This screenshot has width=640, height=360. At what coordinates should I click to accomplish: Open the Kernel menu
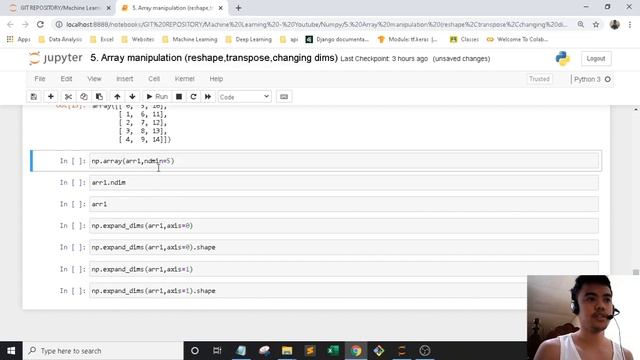point(184,79)
